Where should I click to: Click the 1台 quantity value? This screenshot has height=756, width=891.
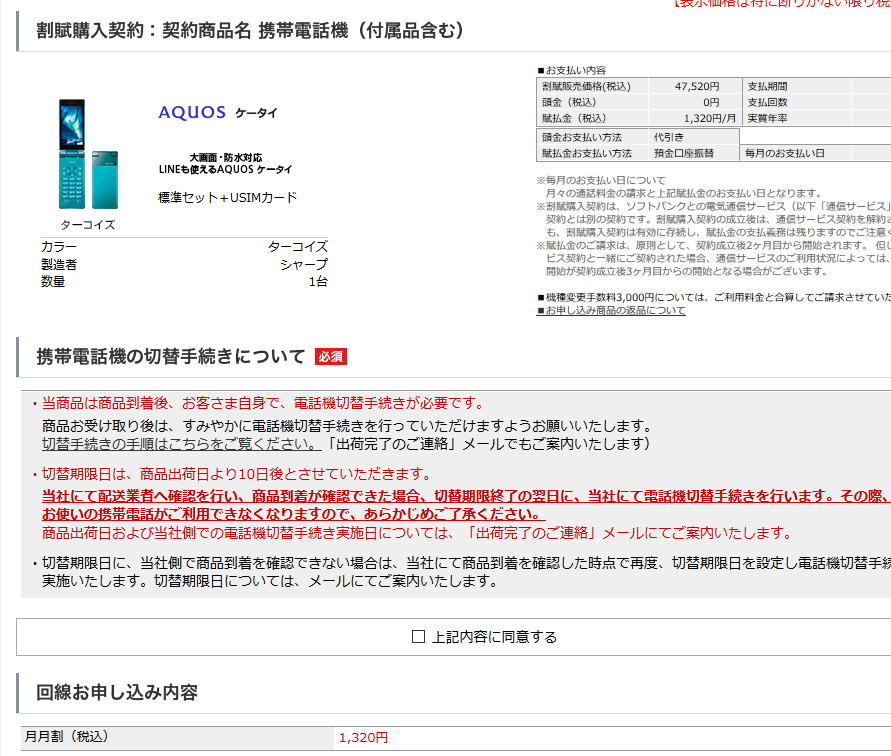coord(318,281)
